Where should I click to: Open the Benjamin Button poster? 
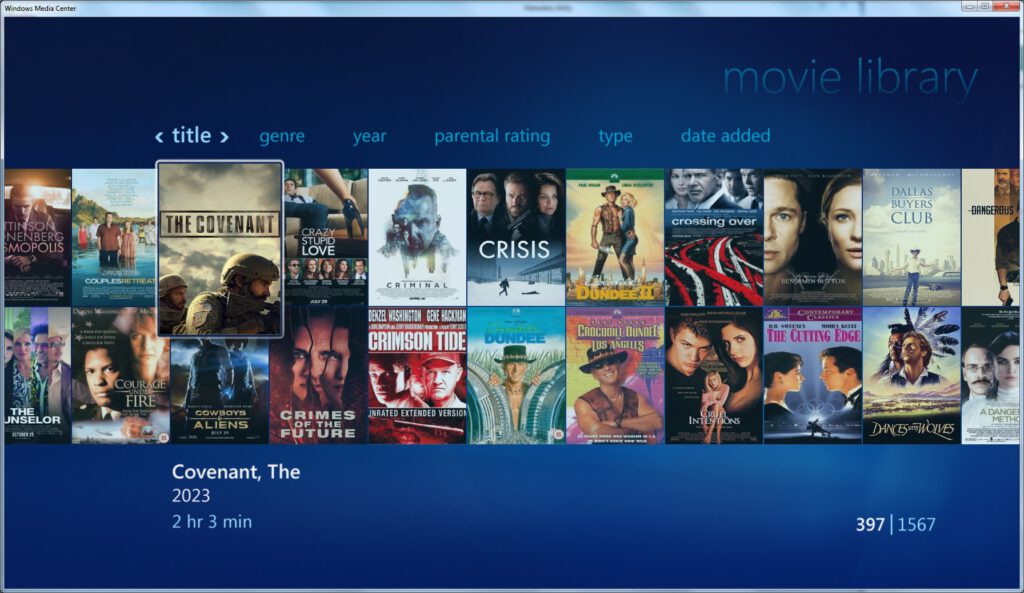tap(812, 237)
